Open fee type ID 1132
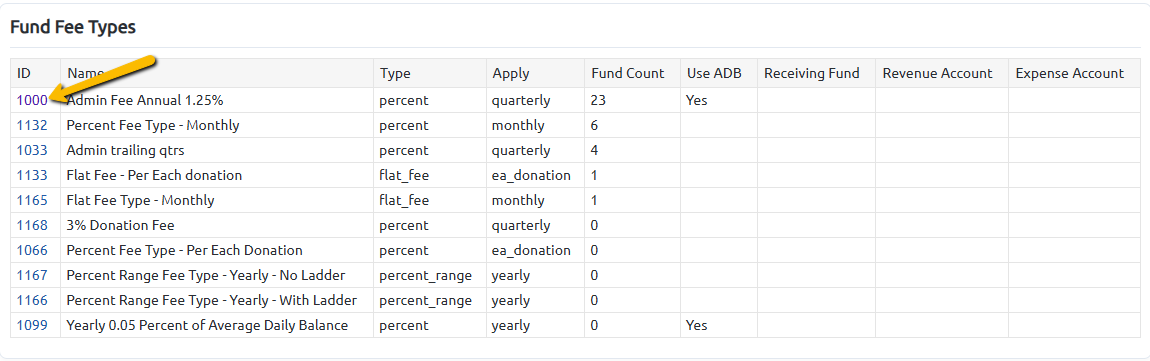The width and height of the screenshot is (1150, 361). click(x=32, y=125)
